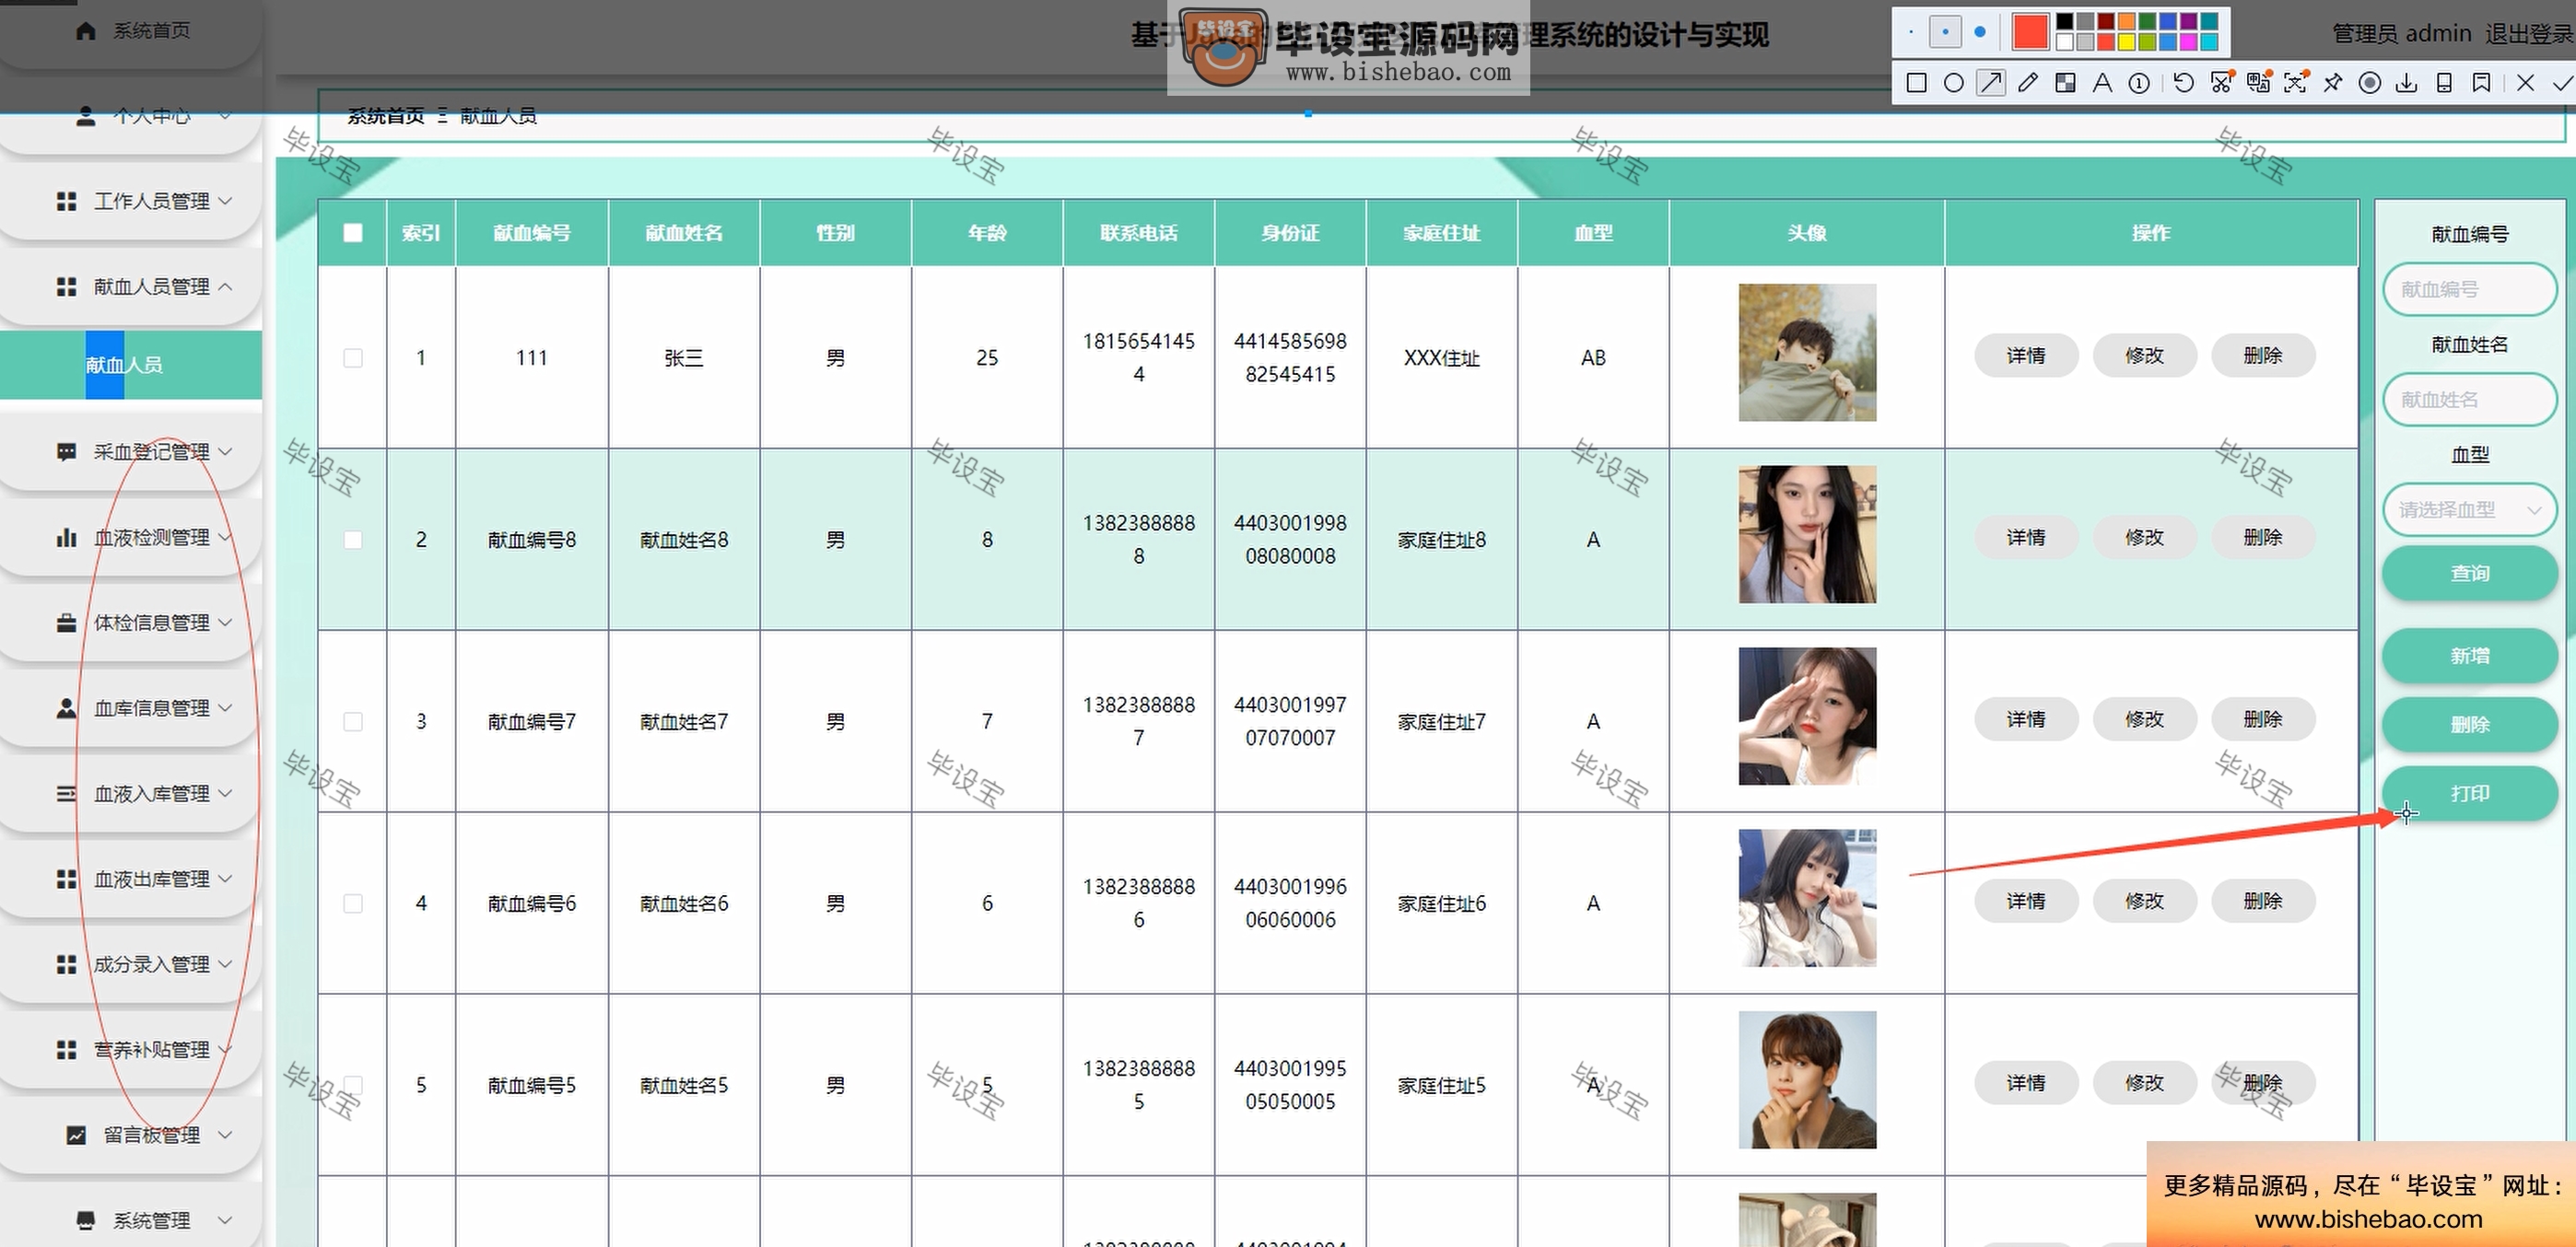Viewport: 2576px width, 1247px height.
Task: Pick the purple color swatch
Action: pos(2188,22)
